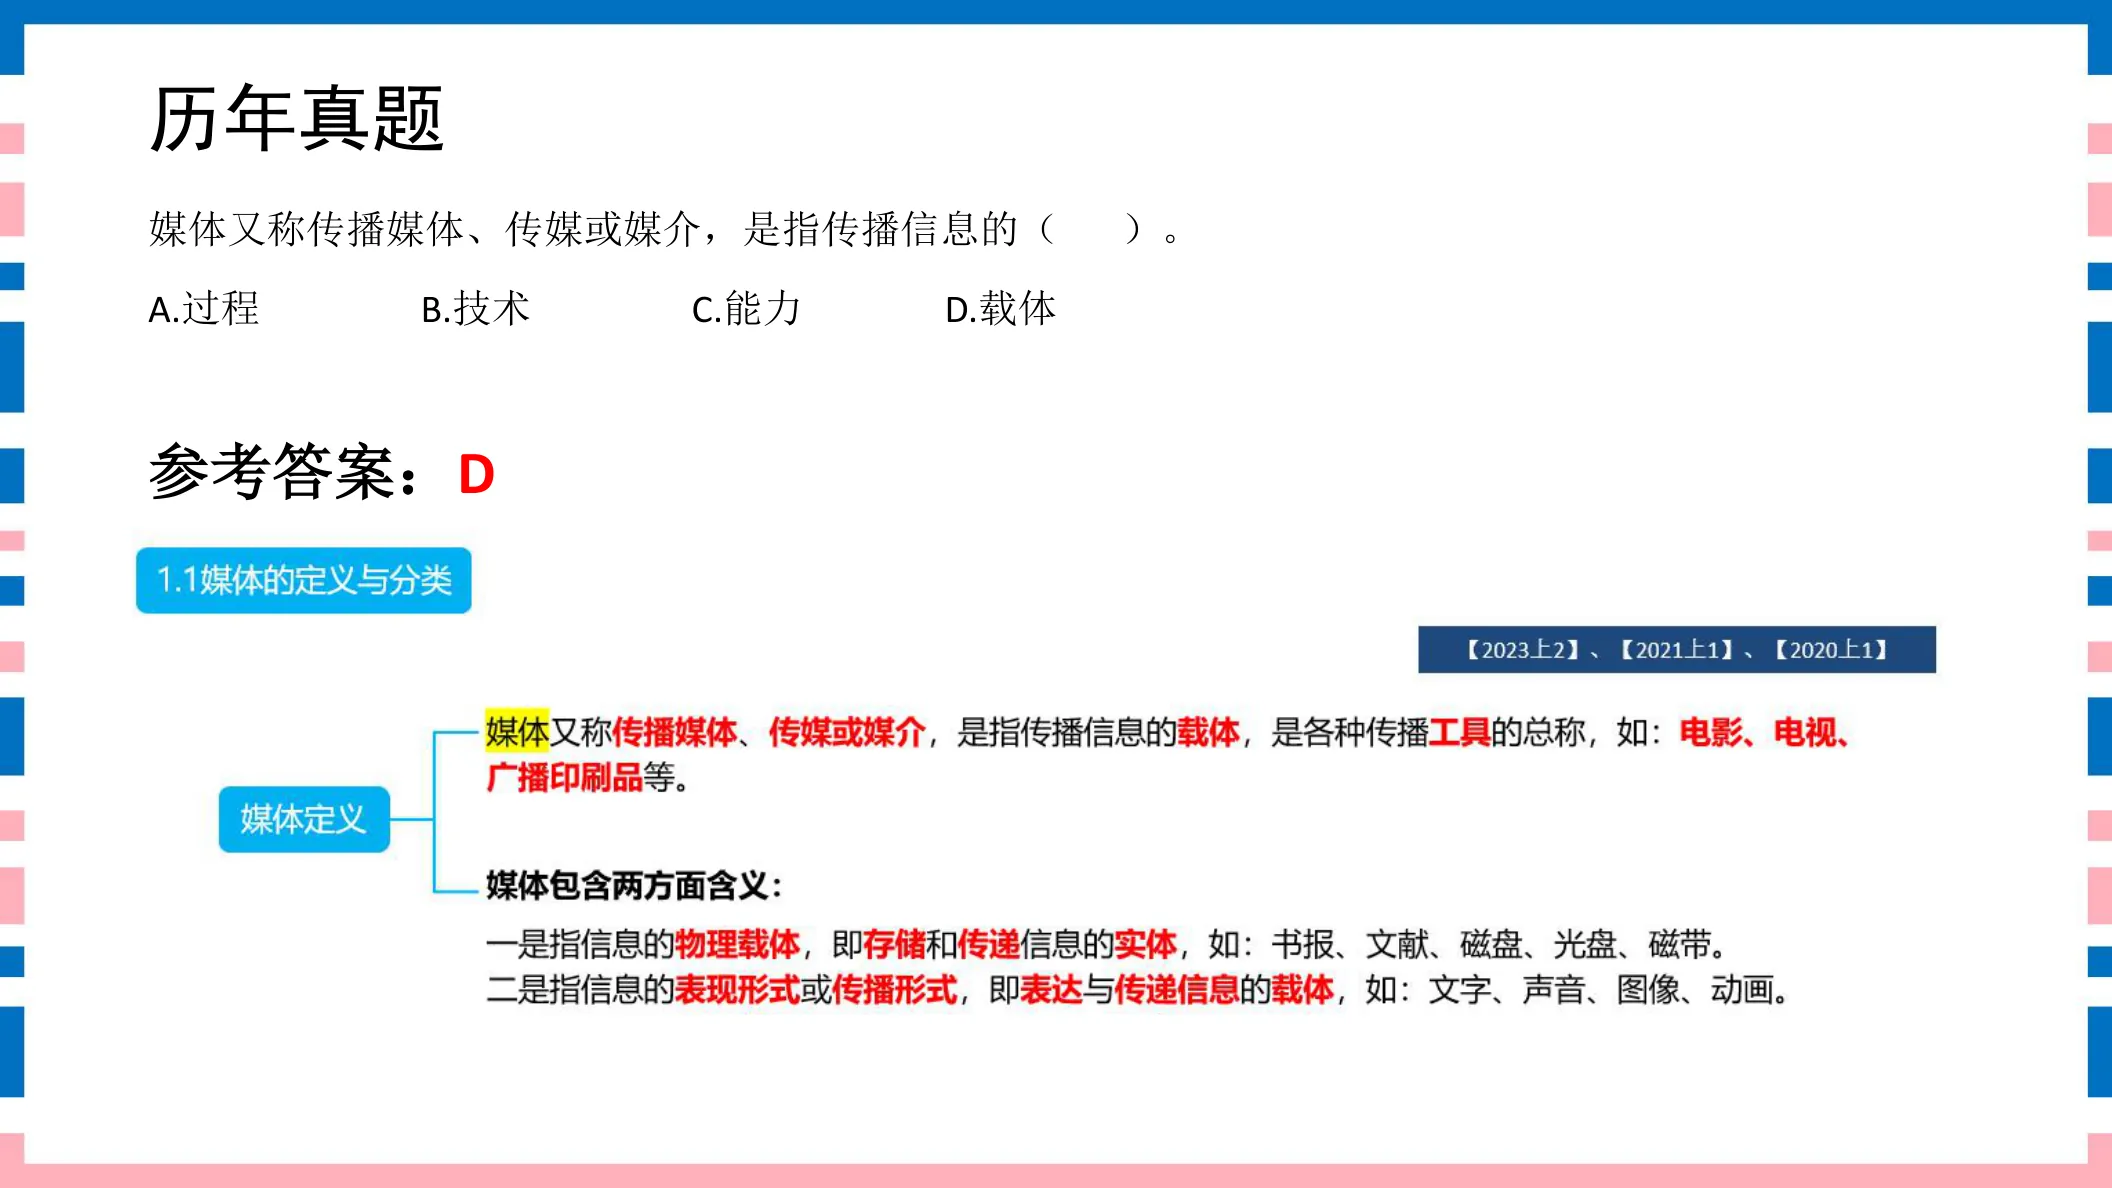
Task: Click the yellow-highlighted 媒体 word
Action: click(517, 732)
